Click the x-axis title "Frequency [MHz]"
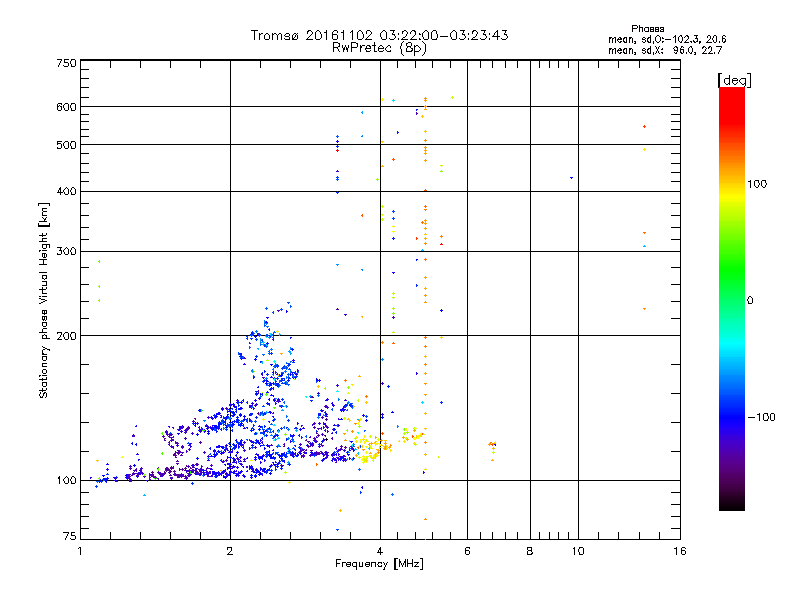This screenshot has width=800, height=600. coord(379,564)
